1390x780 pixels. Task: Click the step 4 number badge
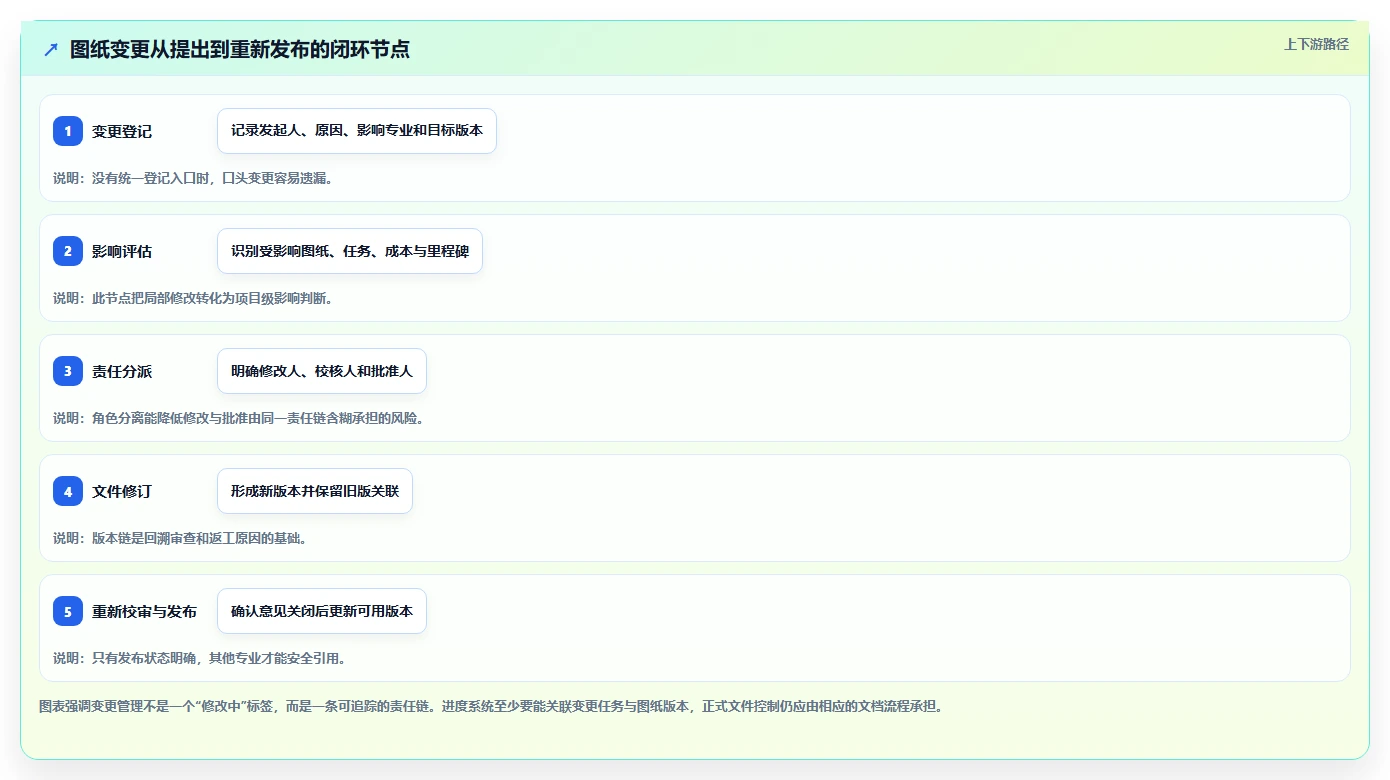[68, 491]
